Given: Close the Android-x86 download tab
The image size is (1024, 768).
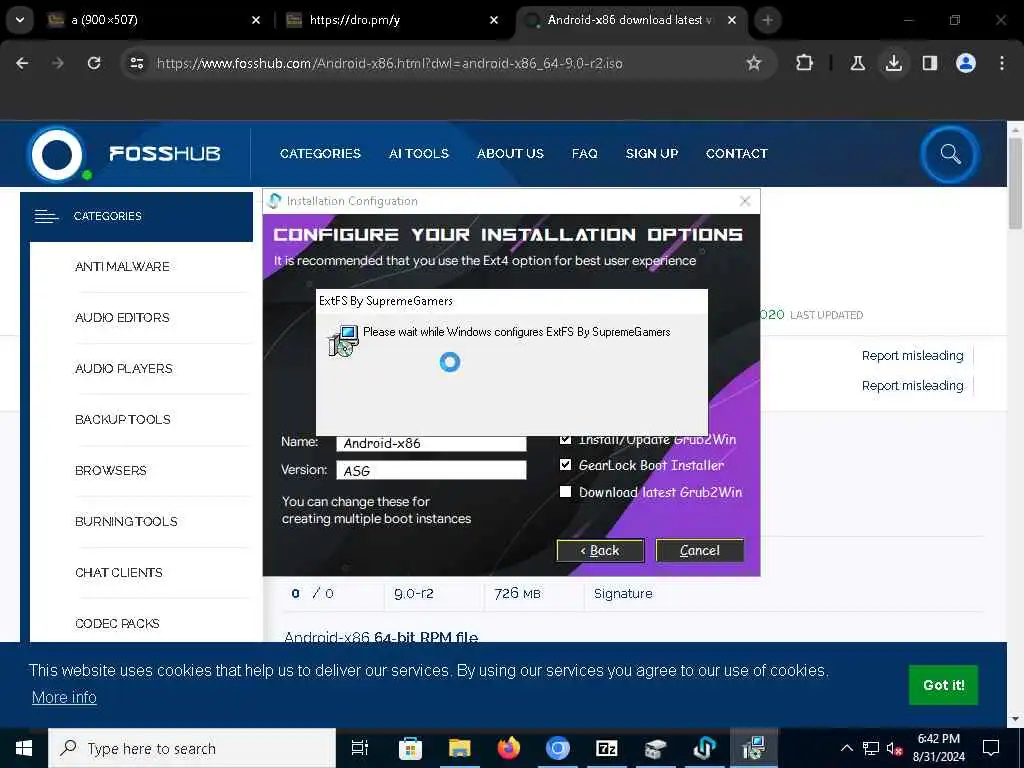Looking at the screenshot, I should coord(732,20).
